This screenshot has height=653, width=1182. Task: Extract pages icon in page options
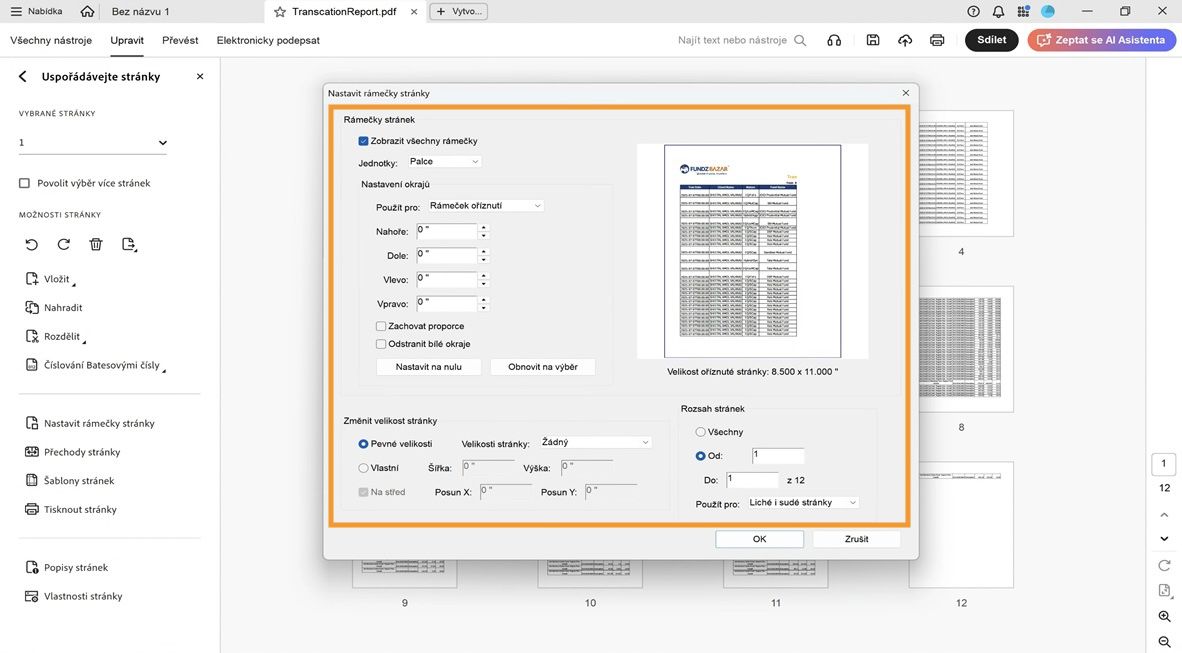129,244
